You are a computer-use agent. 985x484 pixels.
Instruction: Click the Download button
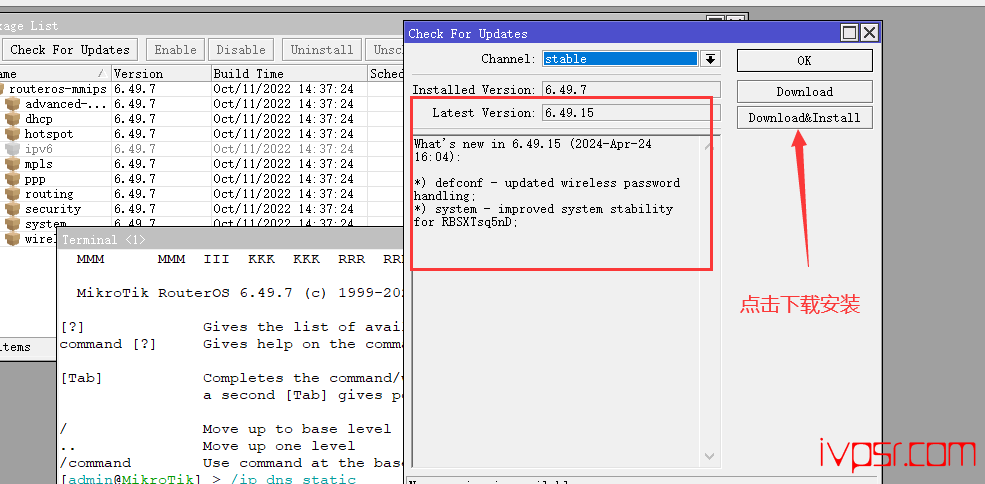click(804, 92)
